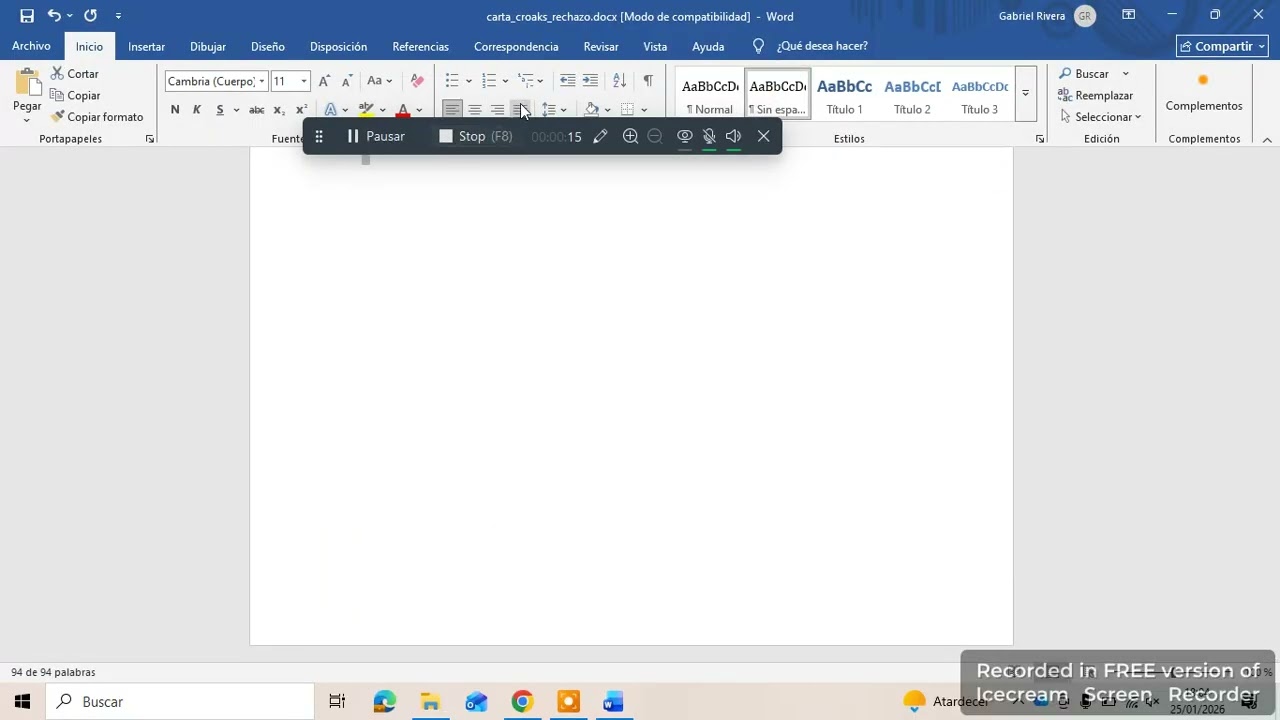
Task: Toggle bold (N) formatting
Action: coord(175,110)
